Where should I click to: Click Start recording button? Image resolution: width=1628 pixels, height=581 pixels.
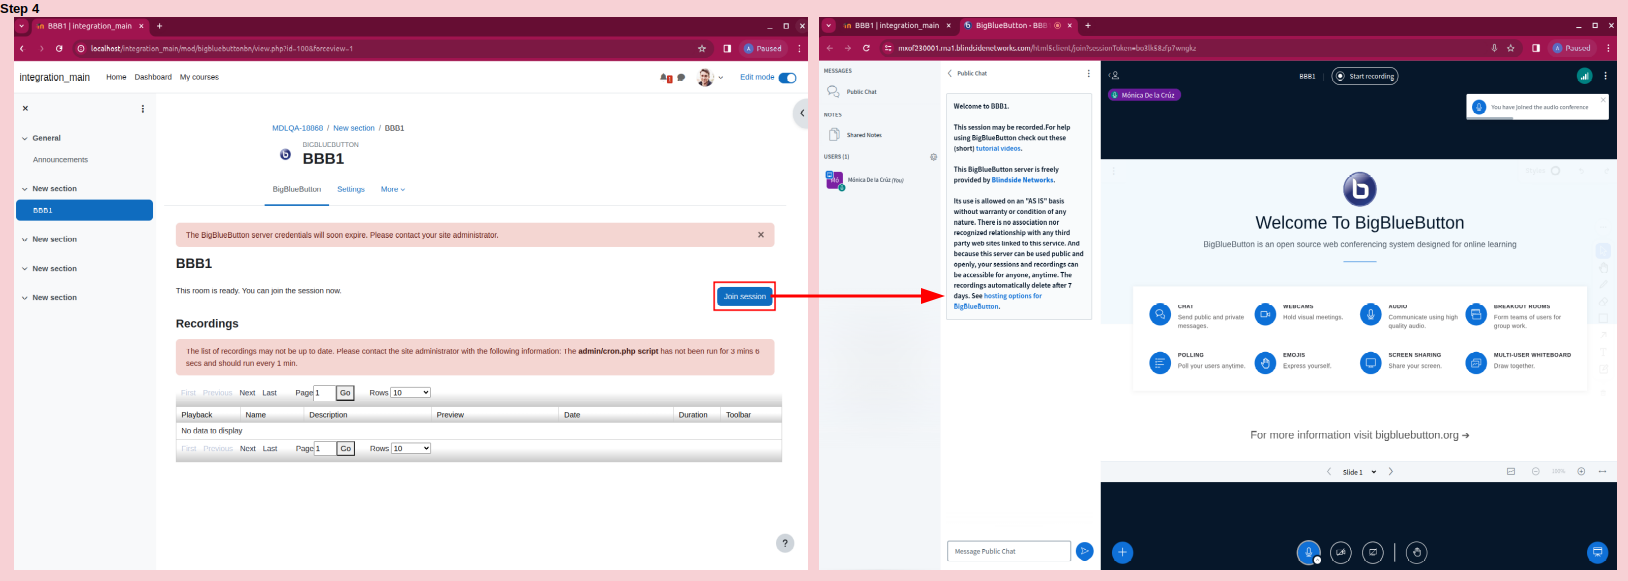pos(1365,76)
